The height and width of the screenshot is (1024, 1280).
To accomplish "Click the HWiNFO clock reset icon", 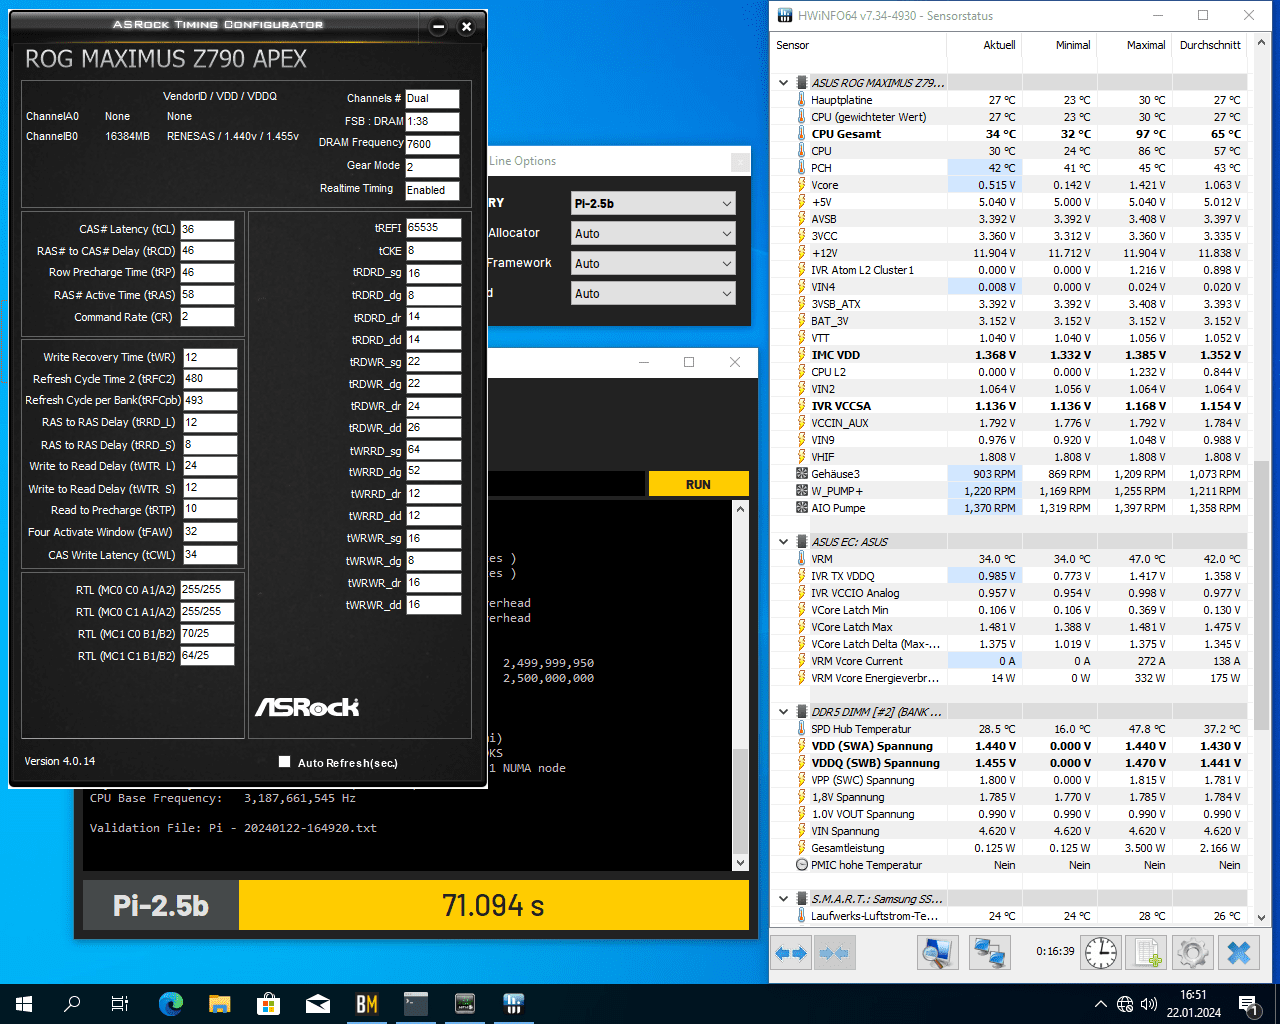I will tap(1101, 953).
